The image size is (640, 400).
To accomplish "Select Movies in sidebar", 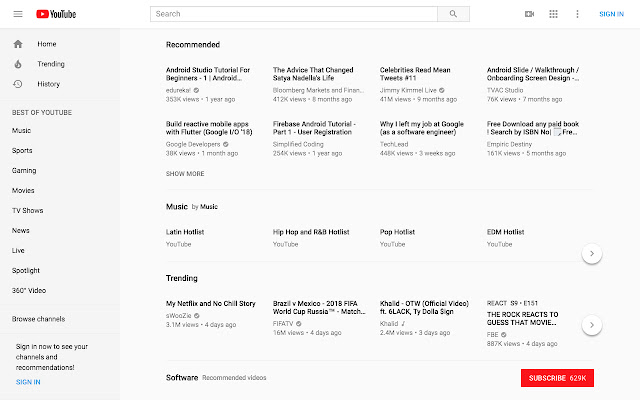I will [23, 191].
